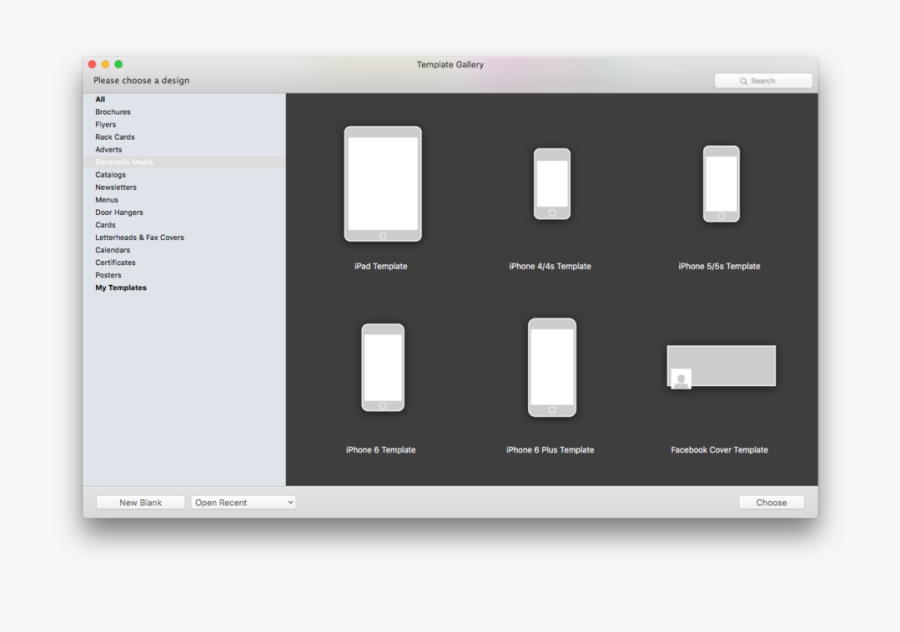Screen dimensions: 900x632
Task: Click the iPhone 5/5s Template label
Action: [x=719, y=266]
